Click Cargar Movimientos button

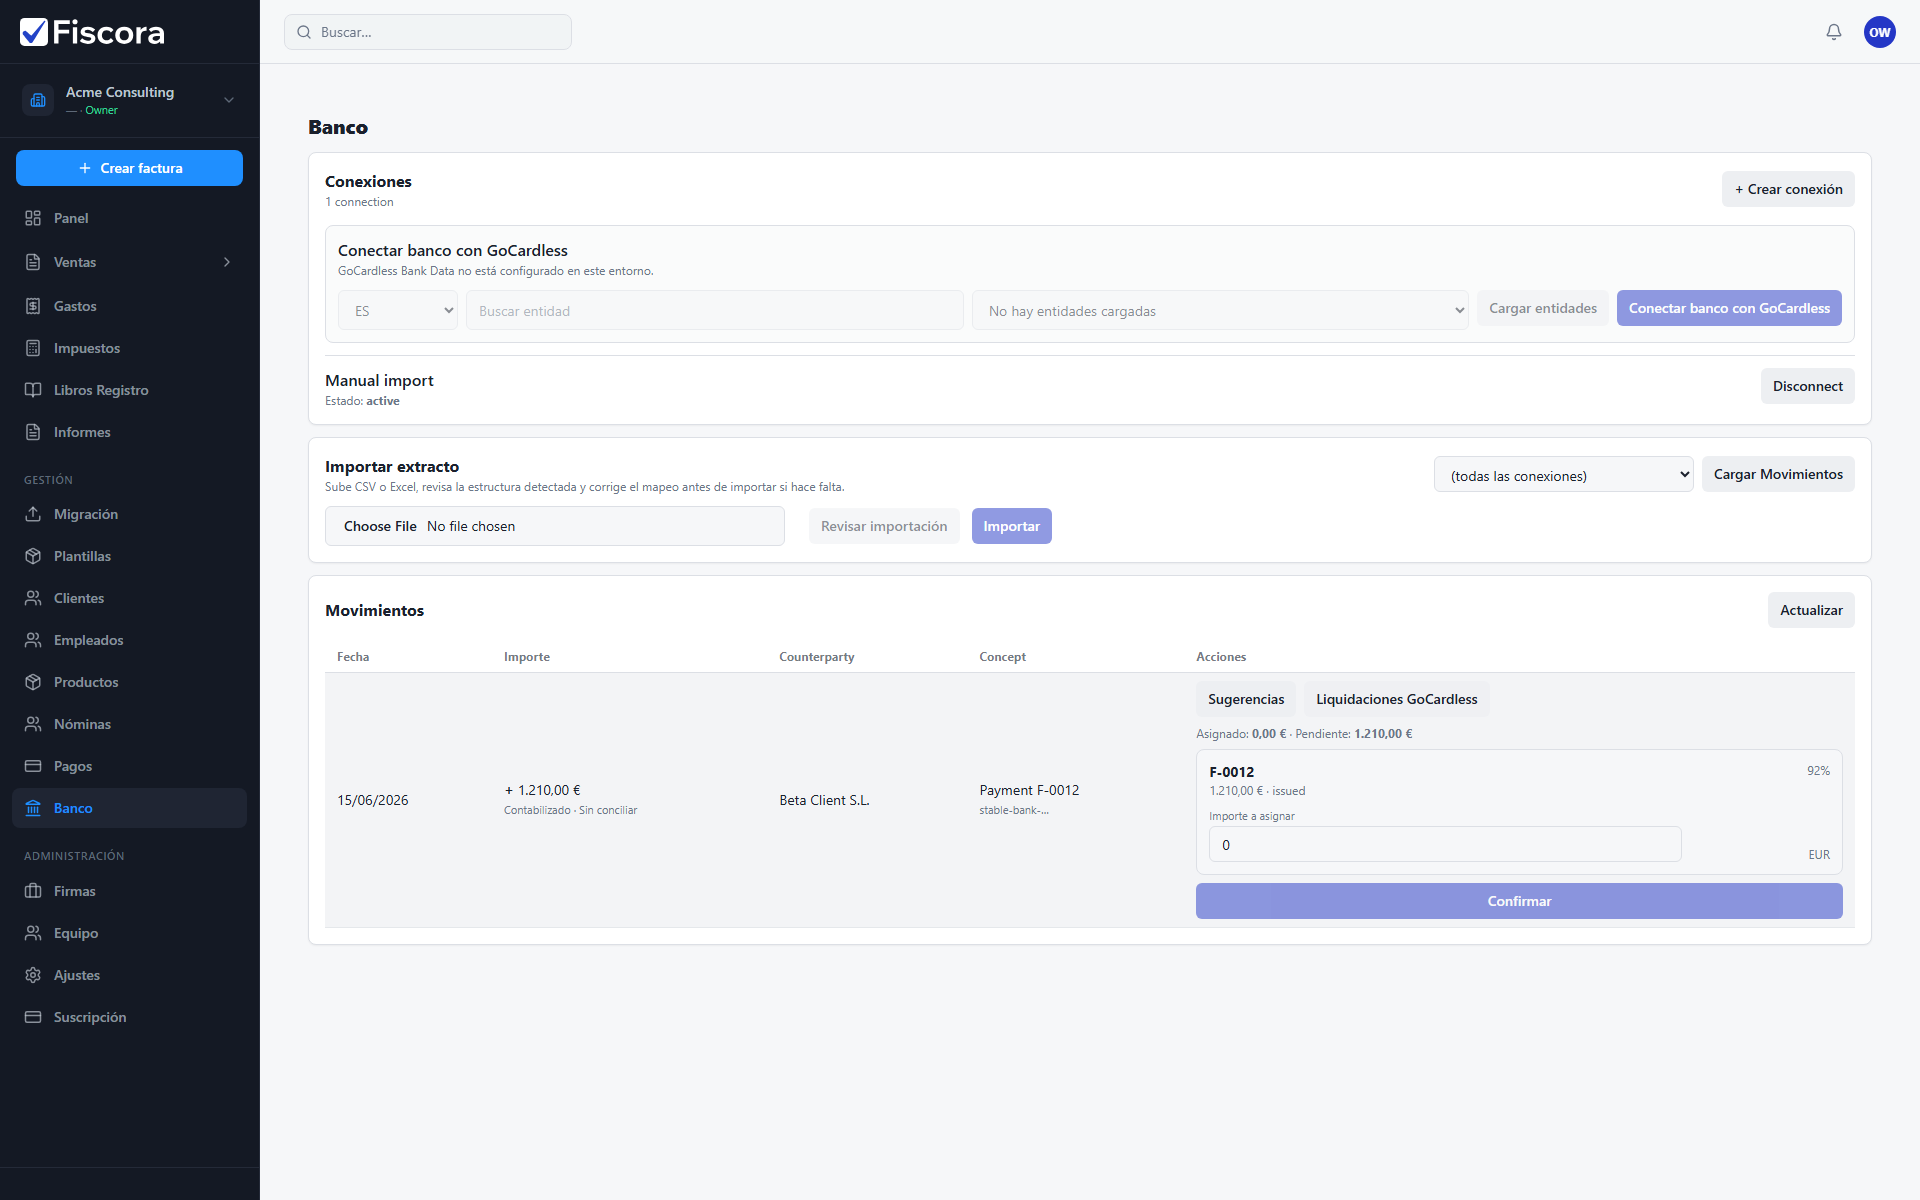coord(1778,474)
